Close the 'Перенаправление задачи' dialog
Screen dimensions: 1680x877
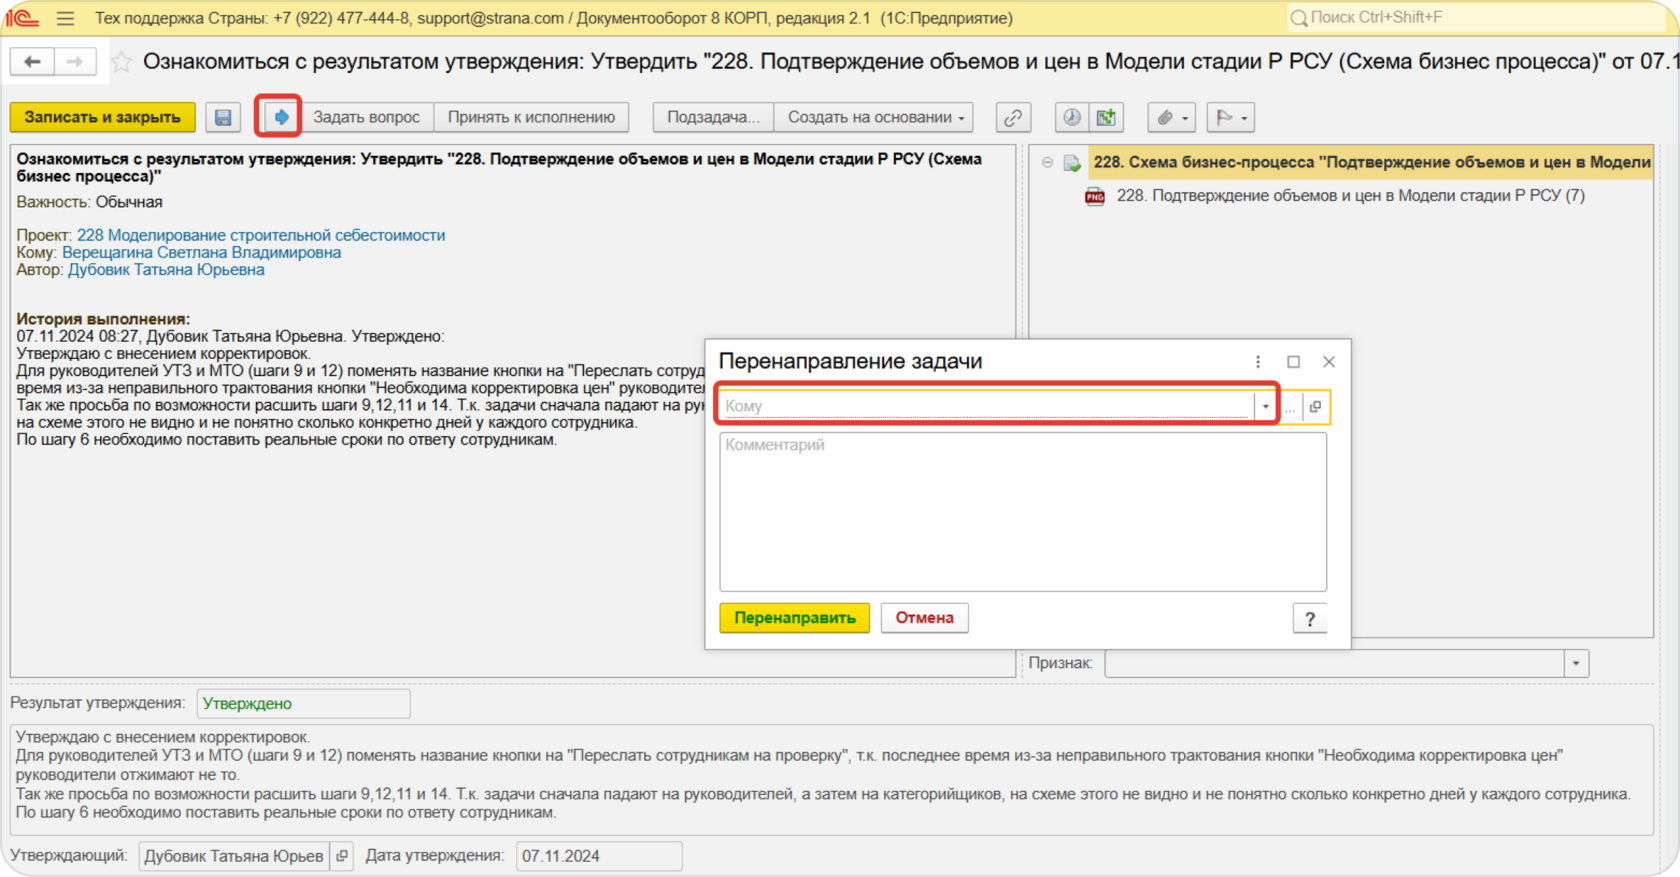click(1329, 362)
